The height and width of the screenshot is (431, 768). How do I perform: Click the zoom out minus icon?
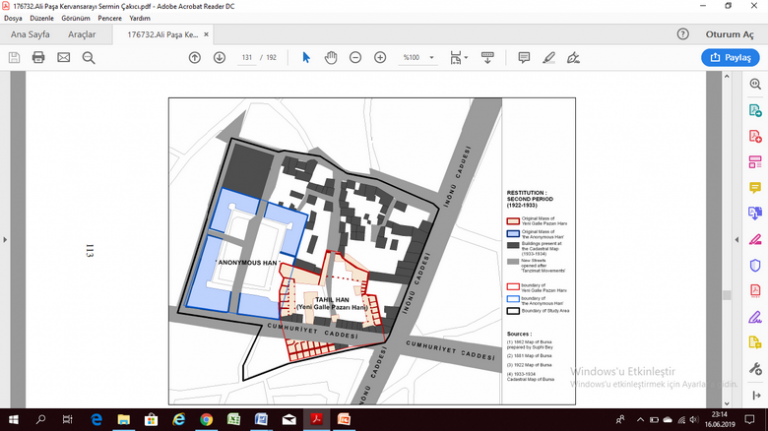click(355, 57)
